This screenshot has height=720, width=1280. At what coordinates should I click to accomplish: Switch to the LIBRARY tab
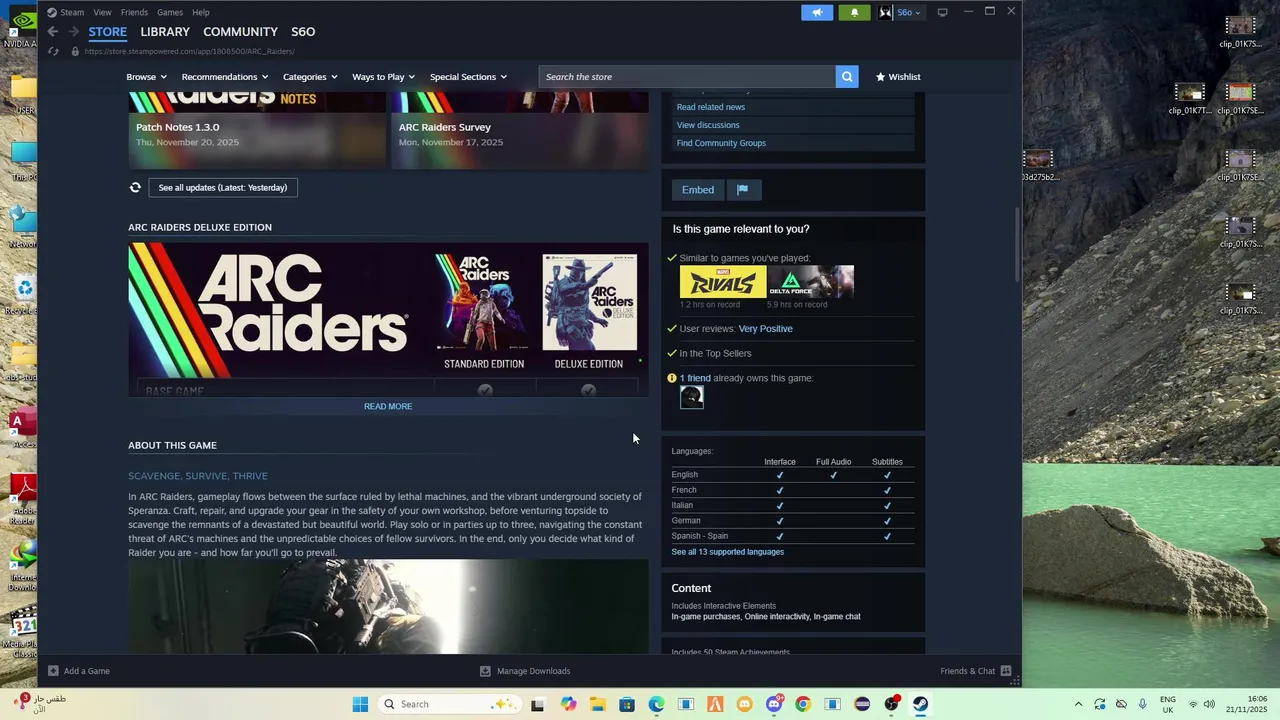click(x=165, y=32)
